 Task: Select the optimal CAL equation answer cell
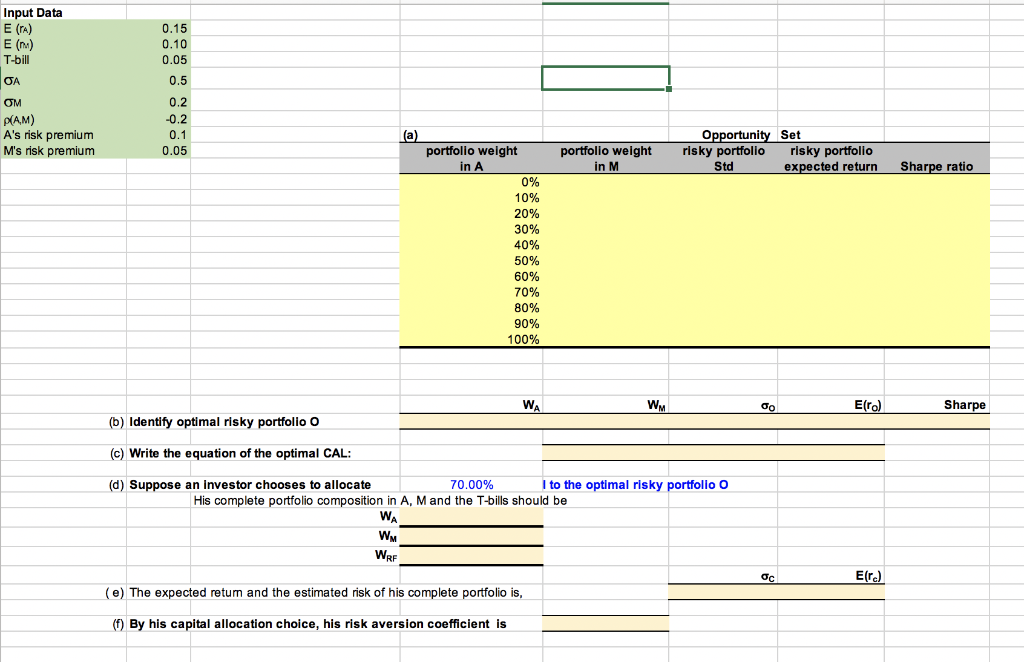(712, 452)
